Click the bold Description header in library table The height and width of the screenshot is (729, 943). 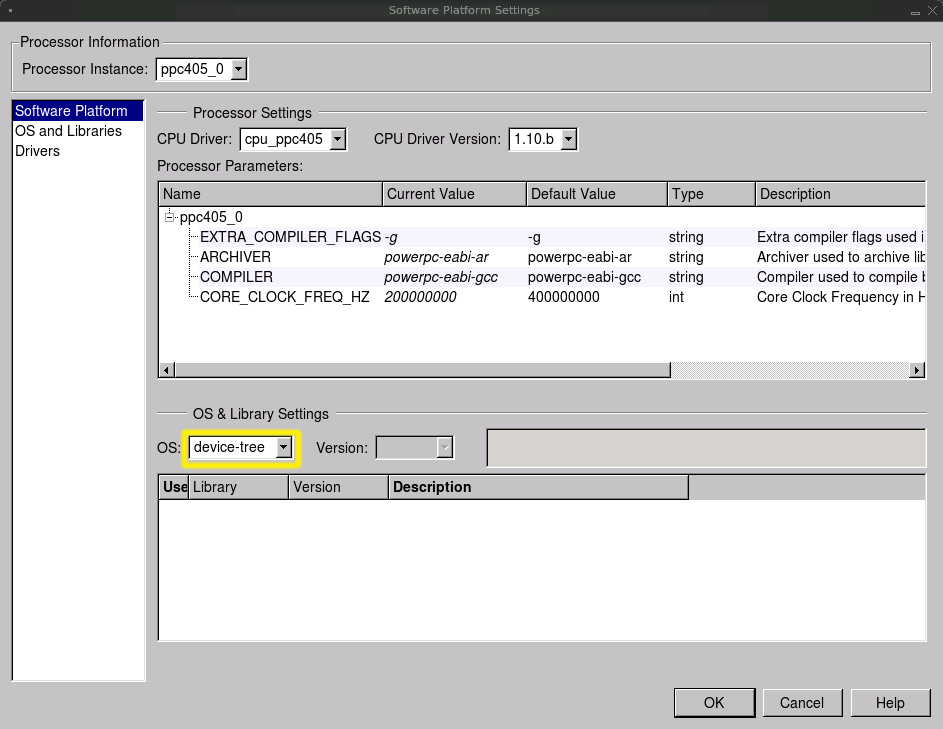[x=538, y=487]
